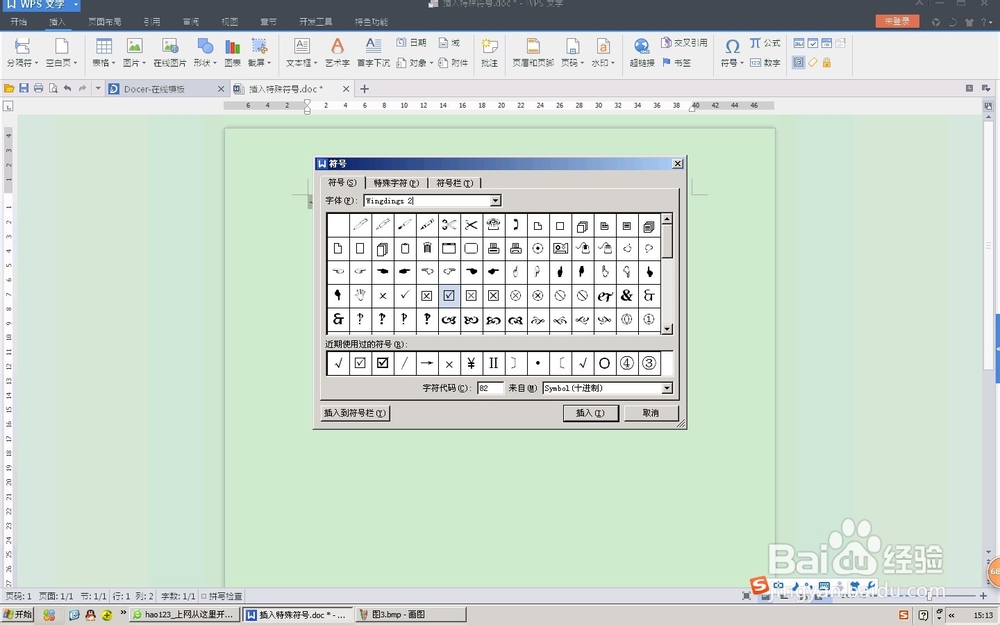Select the checked box symbol highlighted in grid
The image size is (1000, 625).
tap(449, 295)
